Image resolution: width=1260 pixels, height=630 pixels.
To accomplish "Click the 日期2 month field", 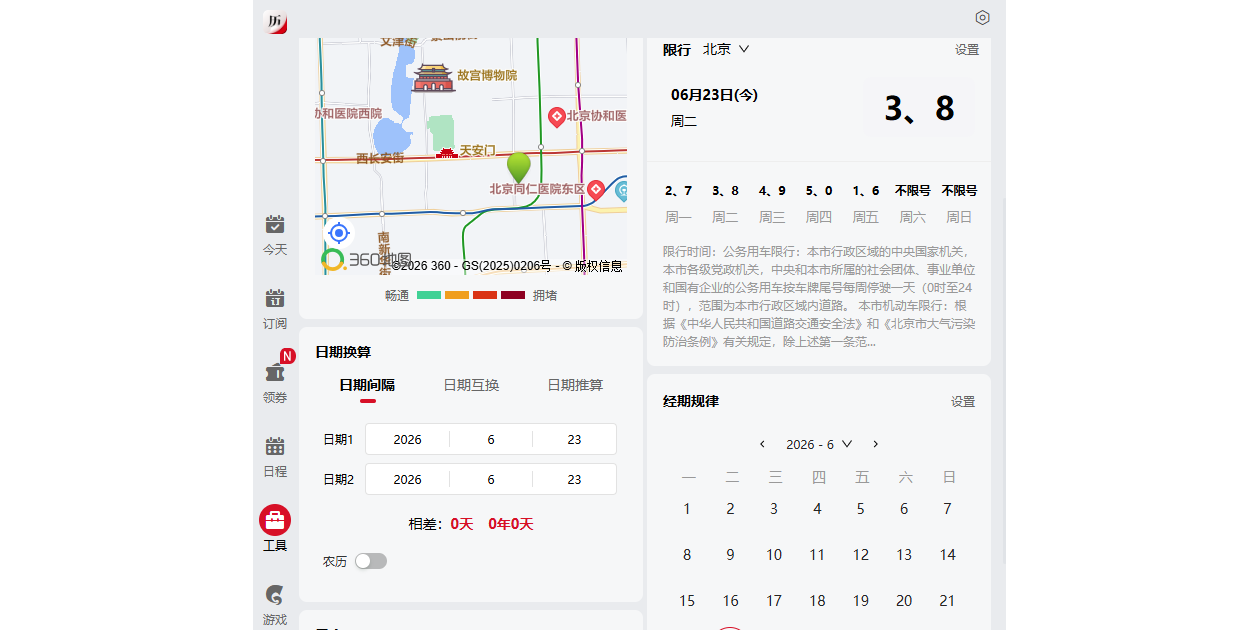I will [491, 479].
